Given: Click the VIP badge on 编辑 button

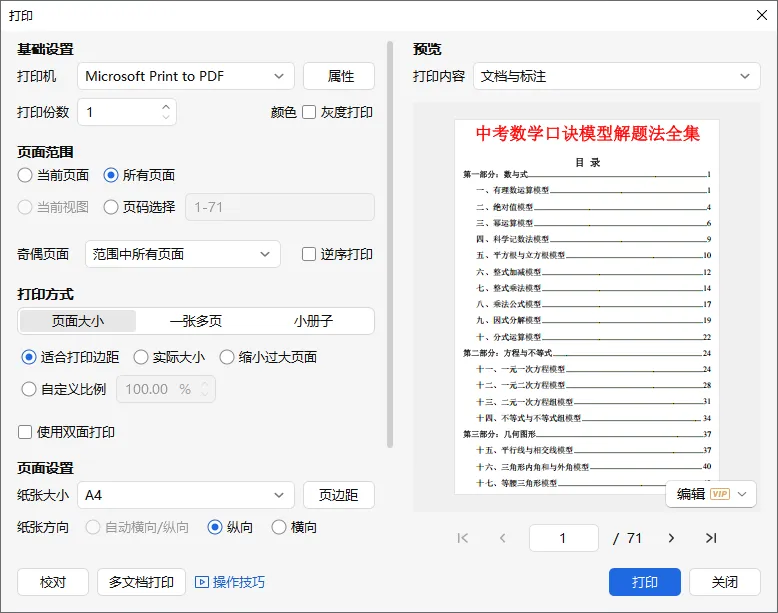Looking at the screenshot, I should click(720, 494).
